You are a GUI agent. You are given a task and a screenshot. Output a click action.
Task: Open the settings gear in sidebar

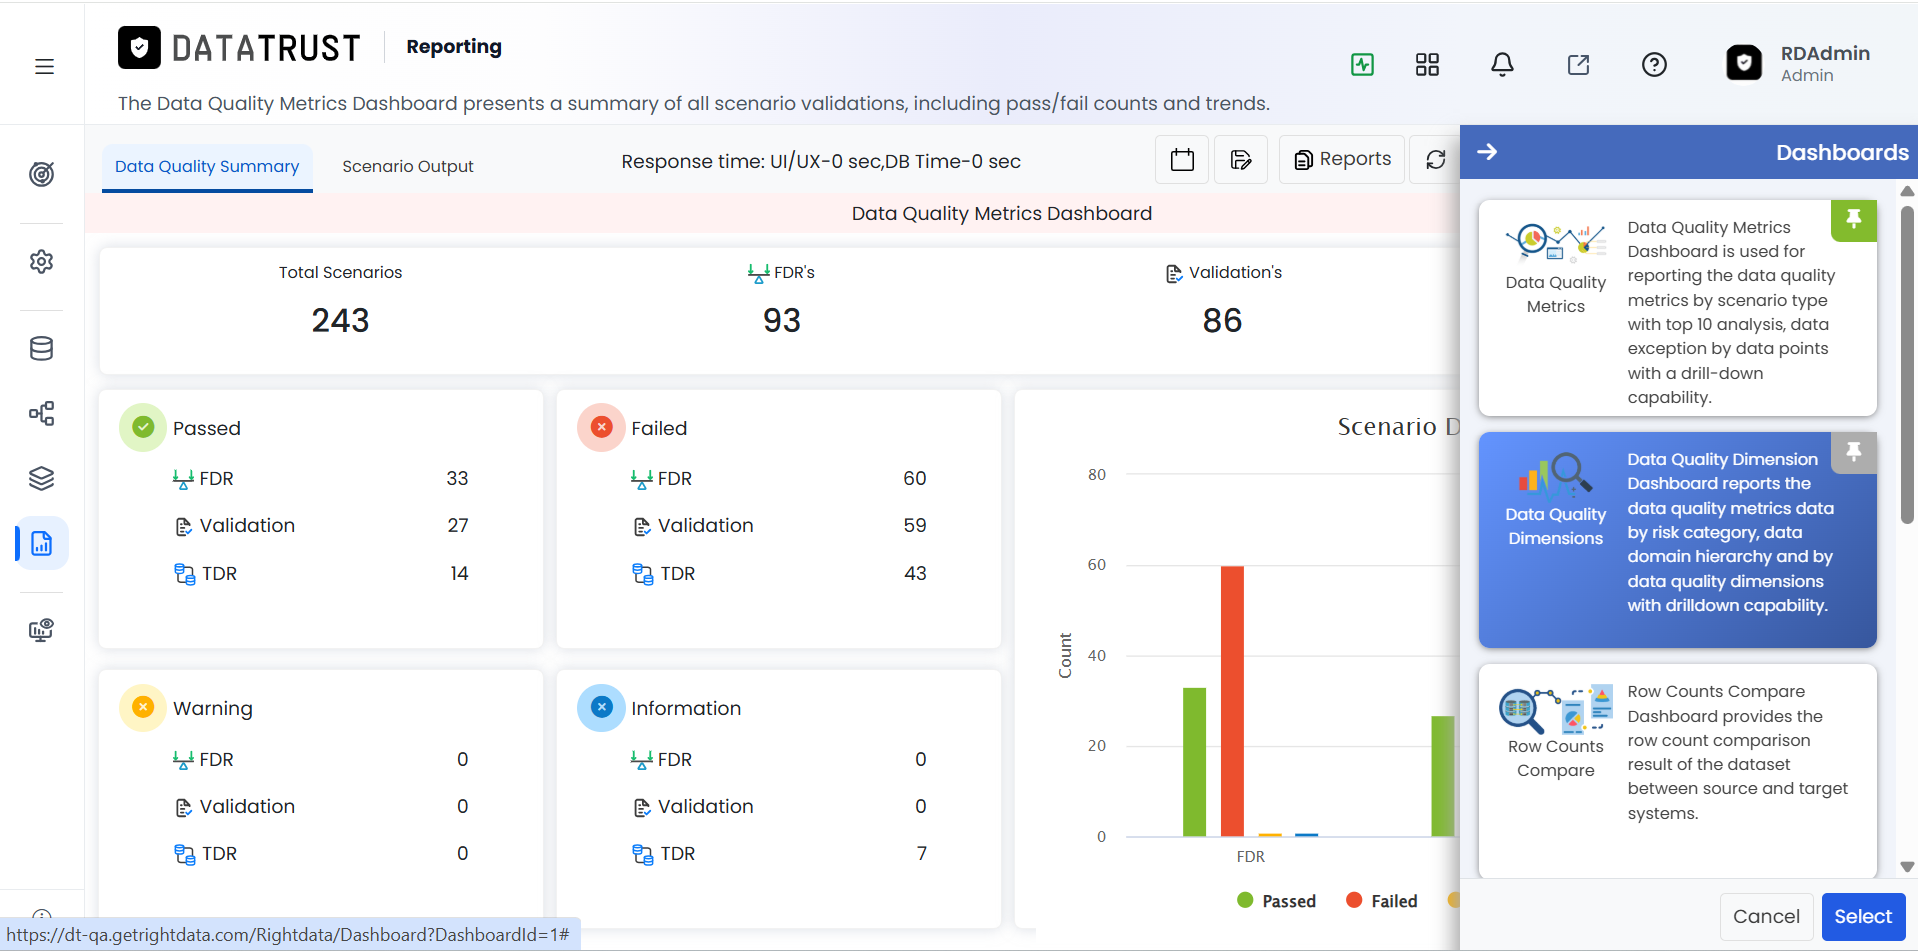coord(41,261)
